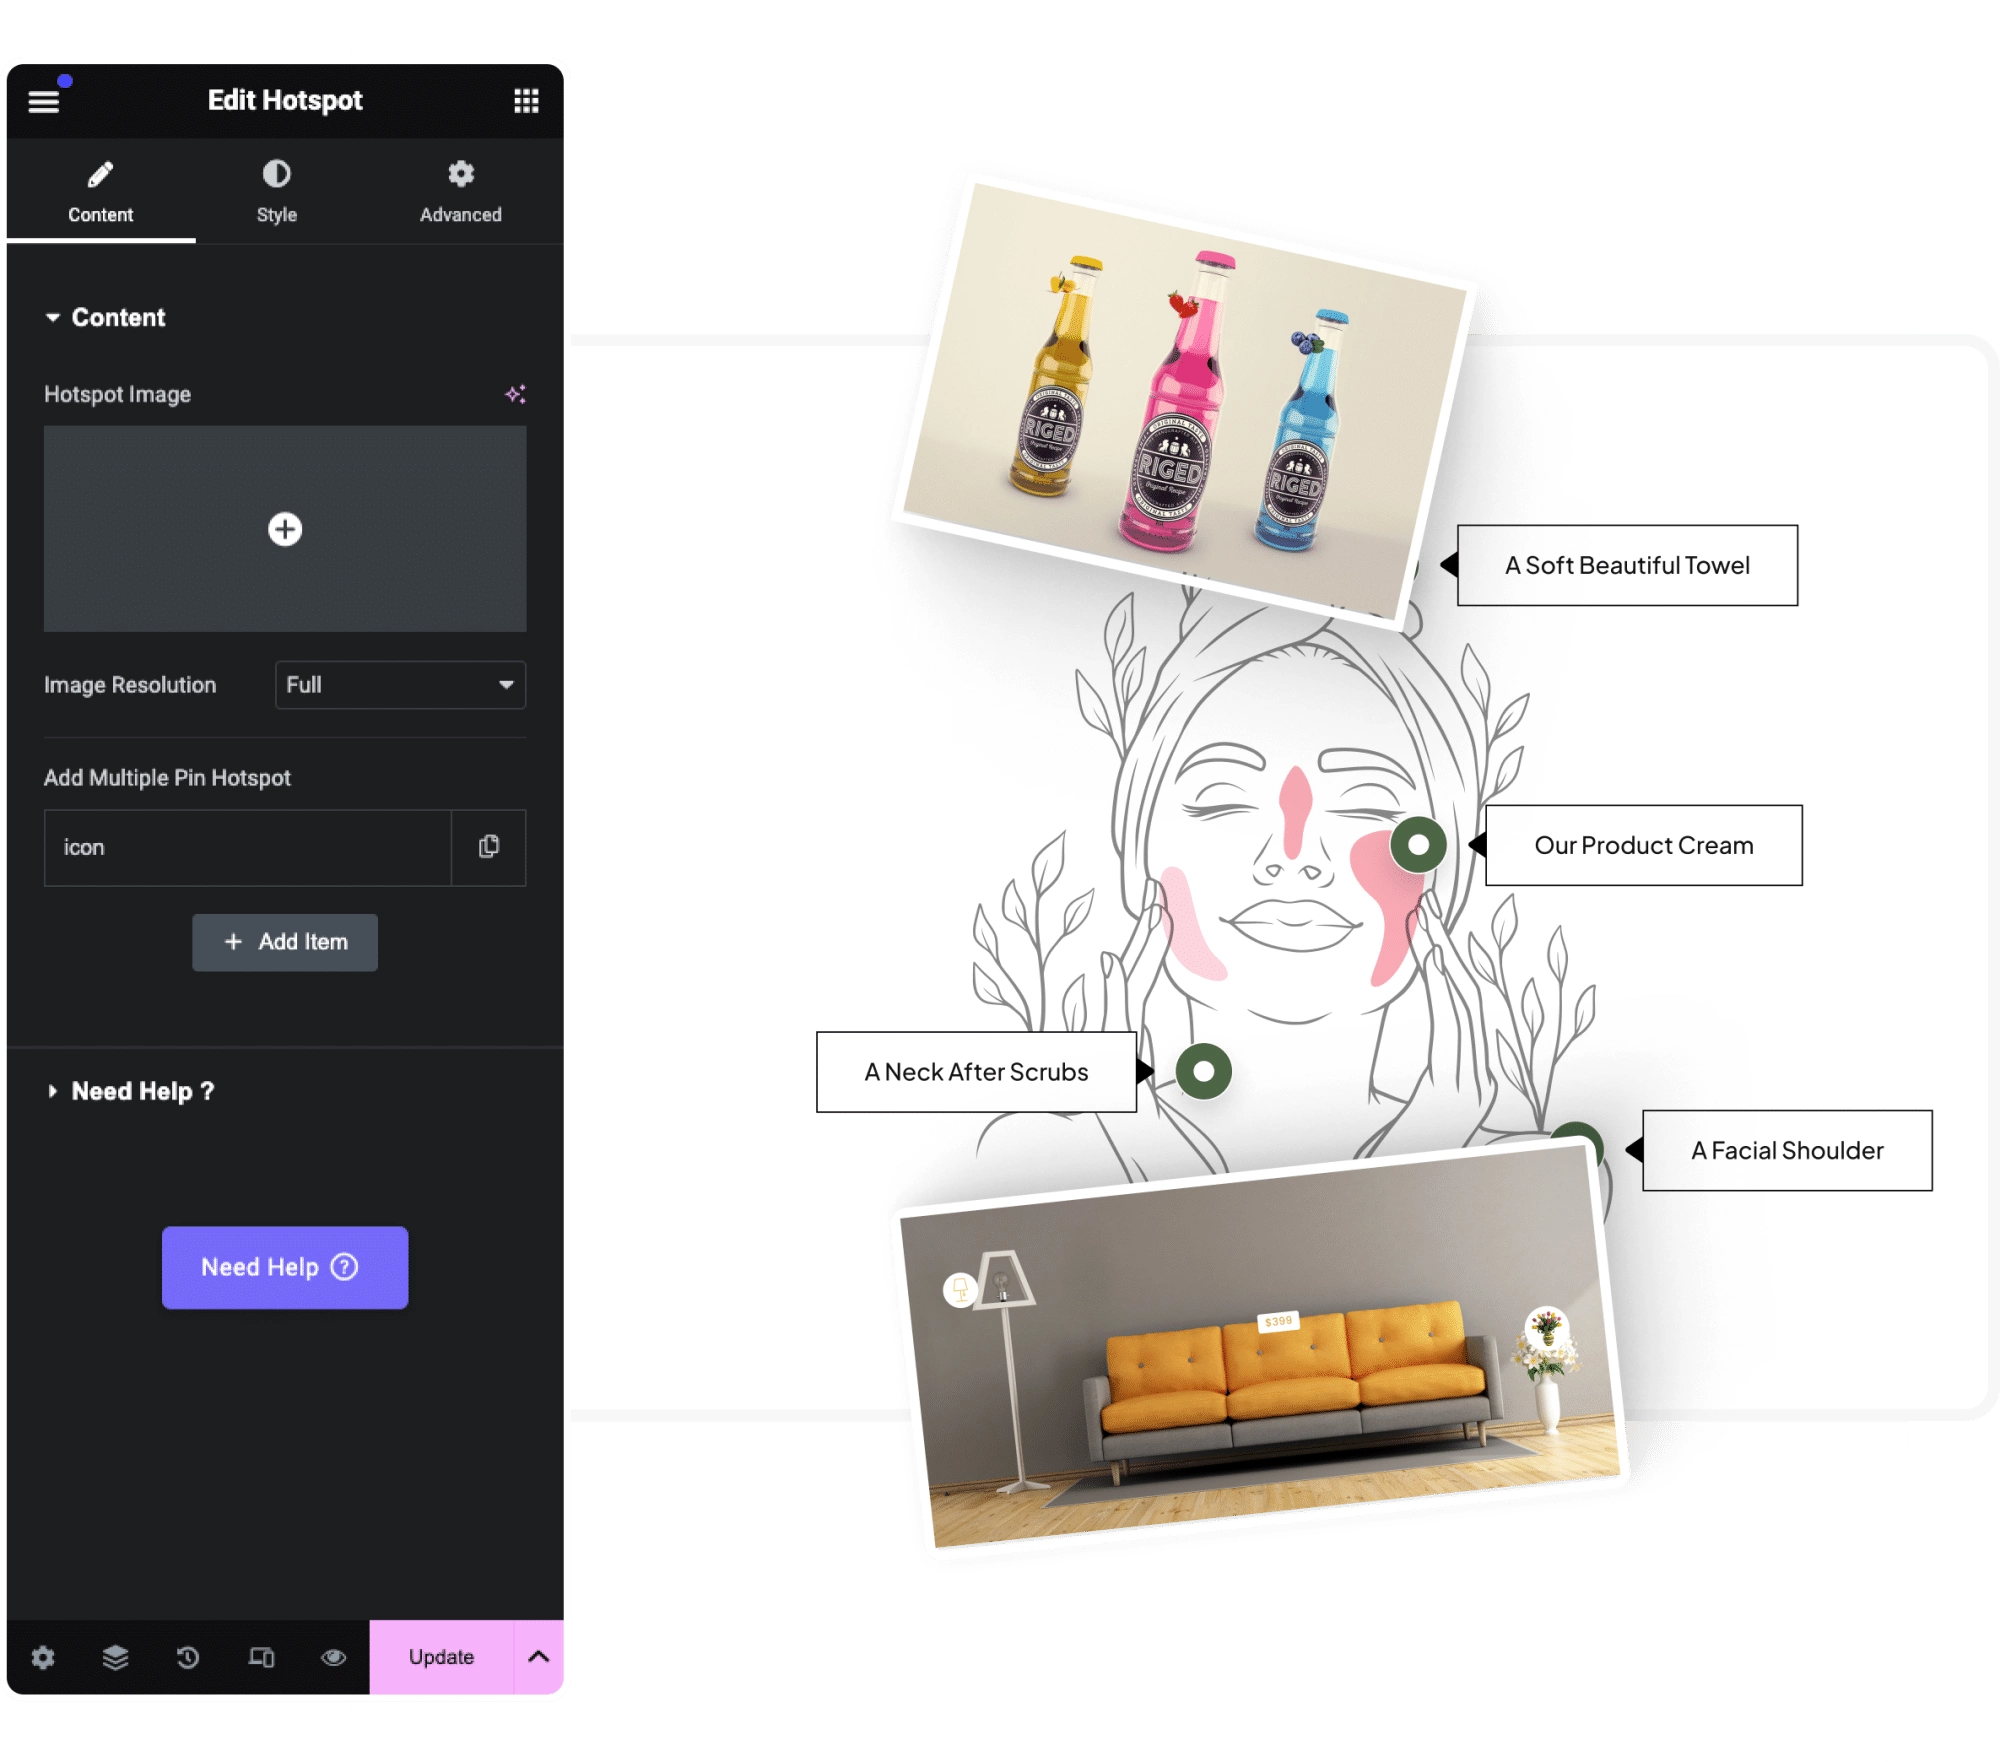Click the contrast/style icon in toolbar
This screenshot has width=2000, height=1762.
click(x=277, y=172)
